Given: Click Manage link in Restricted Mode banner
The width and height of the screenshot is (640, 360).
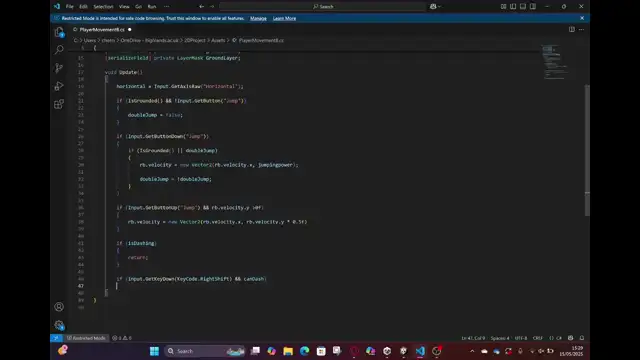Looking at the screenshot, I should (258, 18).
